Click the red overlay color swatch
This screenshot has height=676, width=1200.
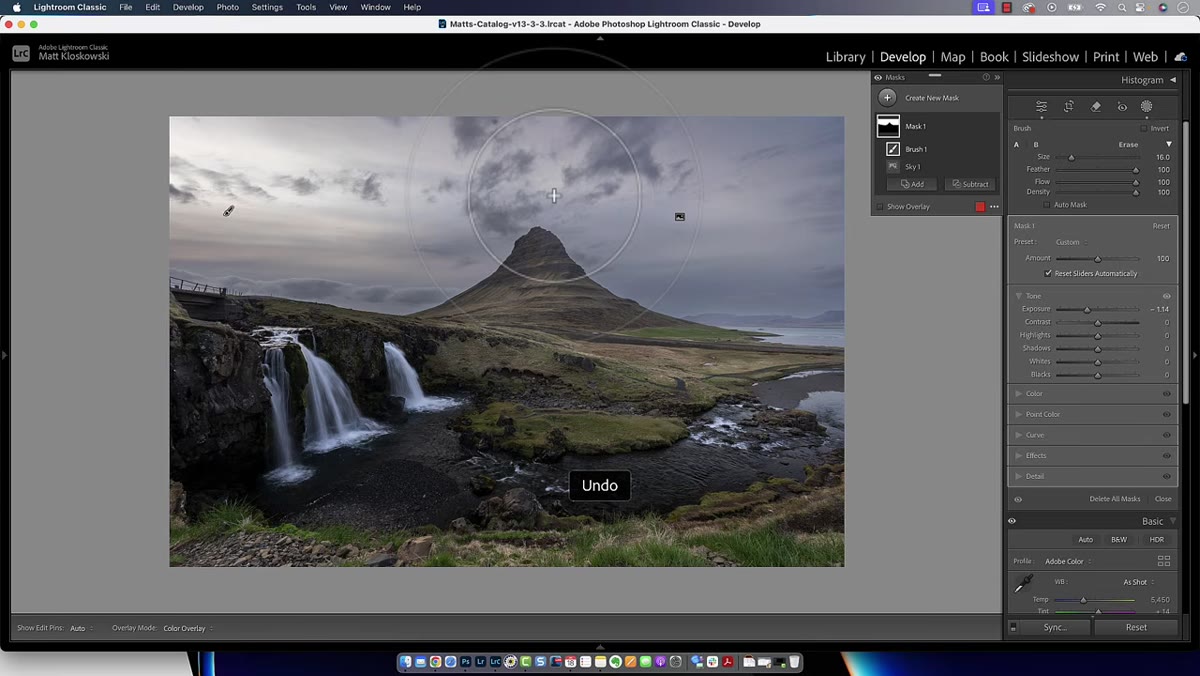980,207
